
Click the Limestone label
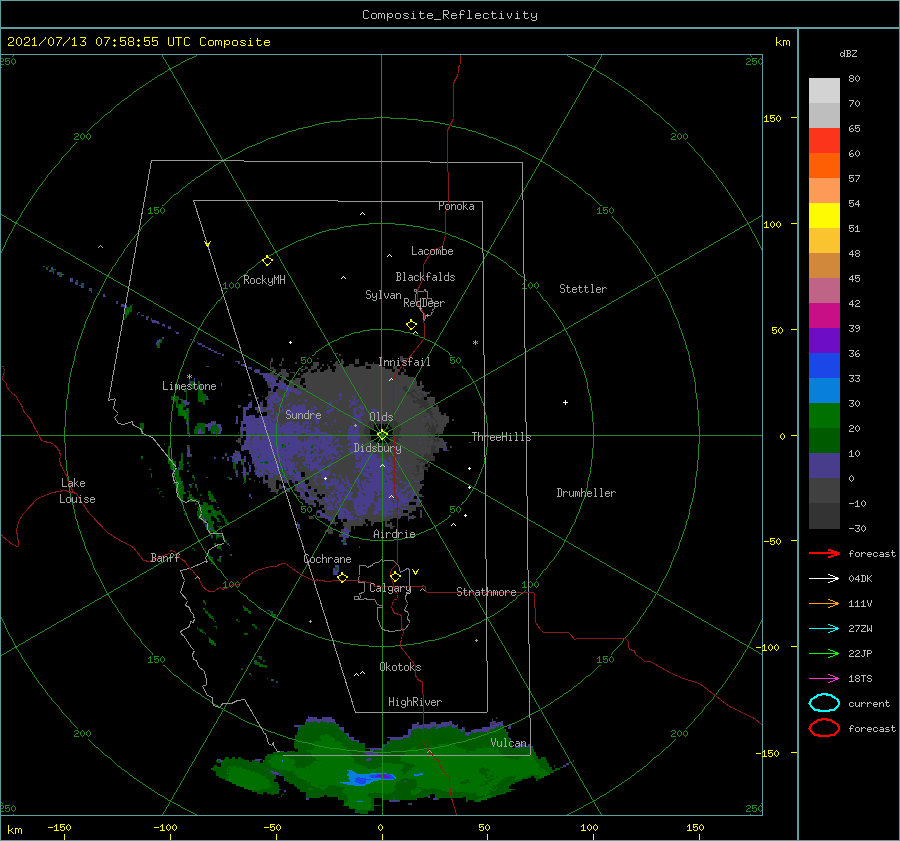(x=189, y=386)
